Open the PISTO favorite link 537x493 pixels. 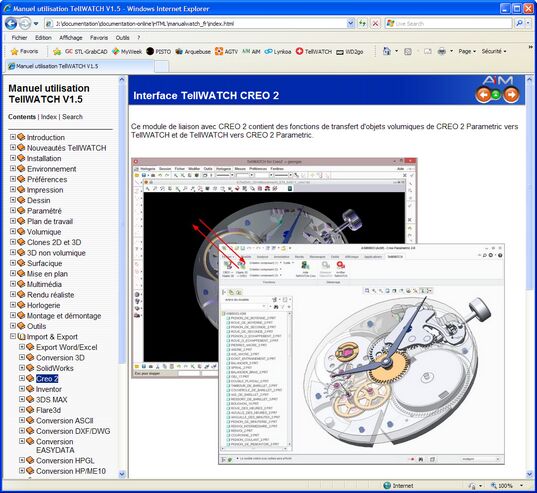pos(159,52)
